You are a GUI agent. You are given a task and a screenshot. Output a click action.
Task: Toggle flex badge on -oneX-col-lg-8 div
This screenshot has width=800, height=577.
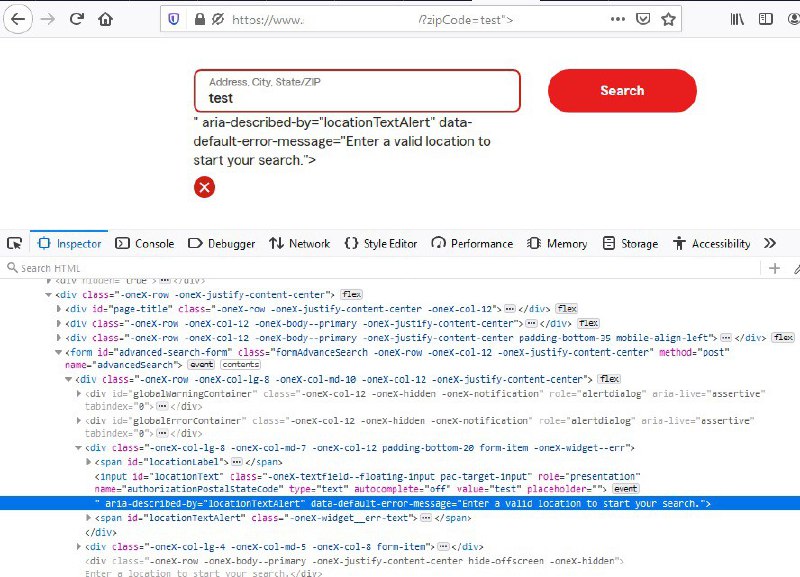click(x=610, y=379)
